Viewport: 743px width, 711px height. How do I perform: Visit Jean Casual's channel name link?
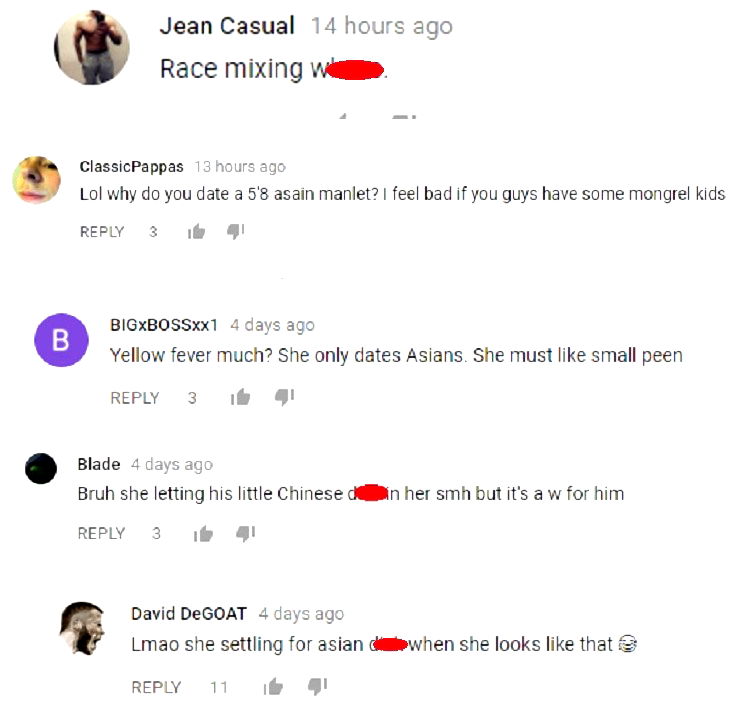coord(227,26)
